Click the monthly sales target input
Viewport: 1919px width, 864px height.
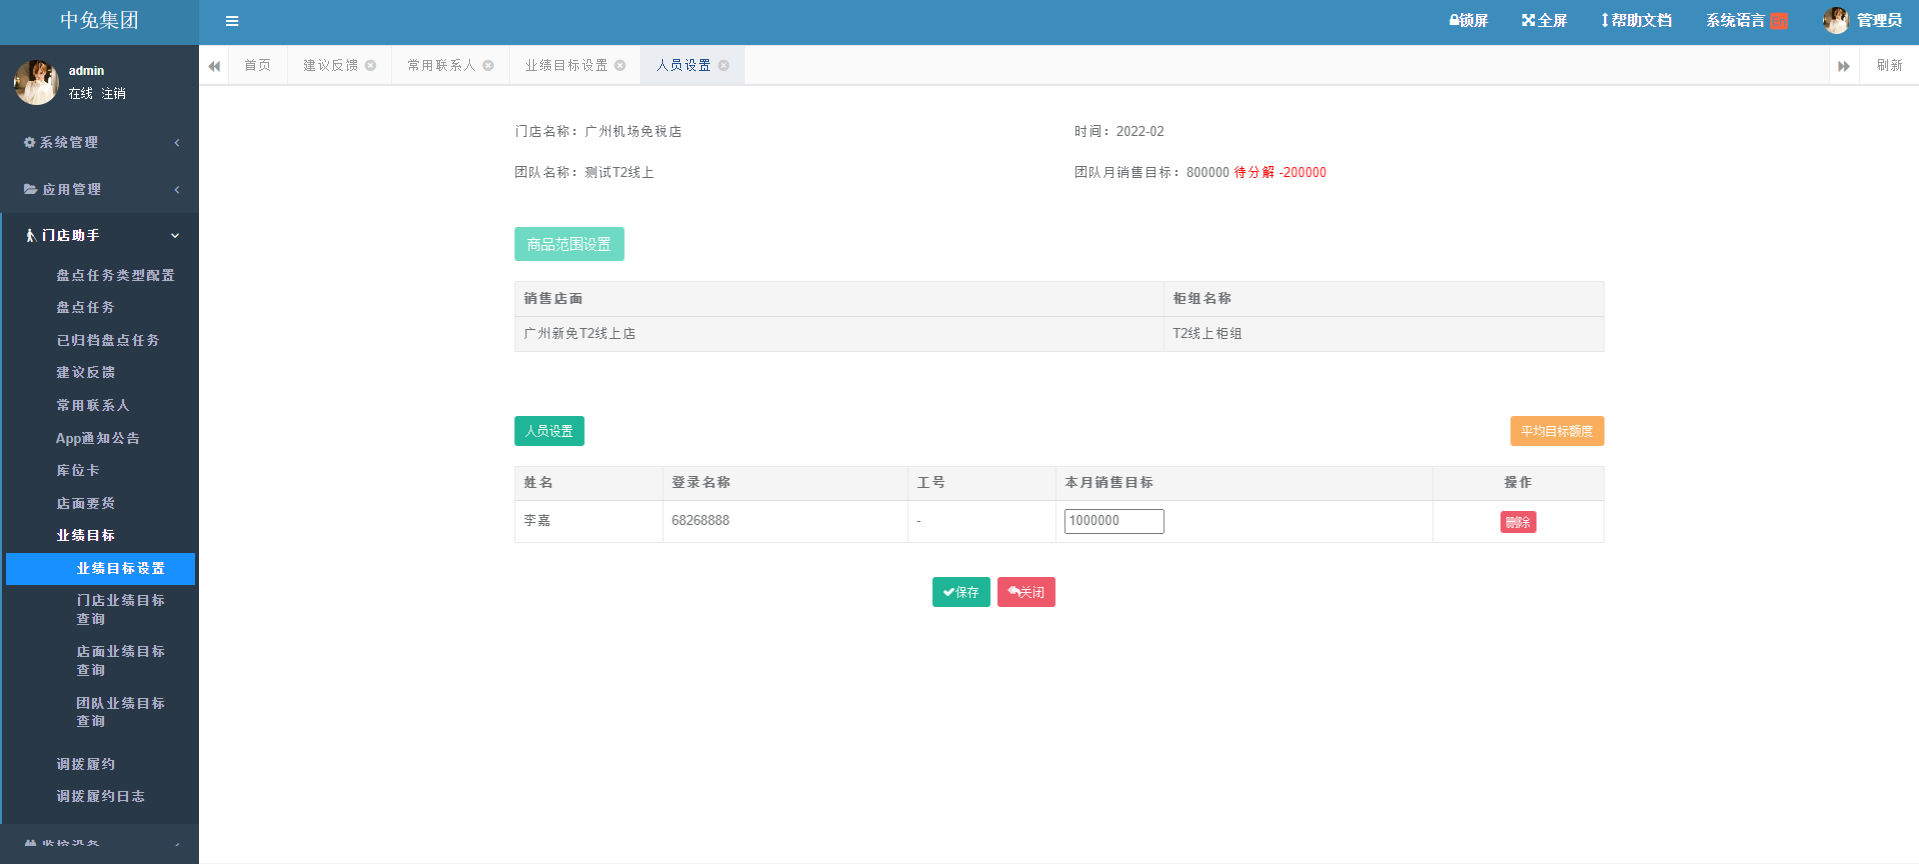1113,521
